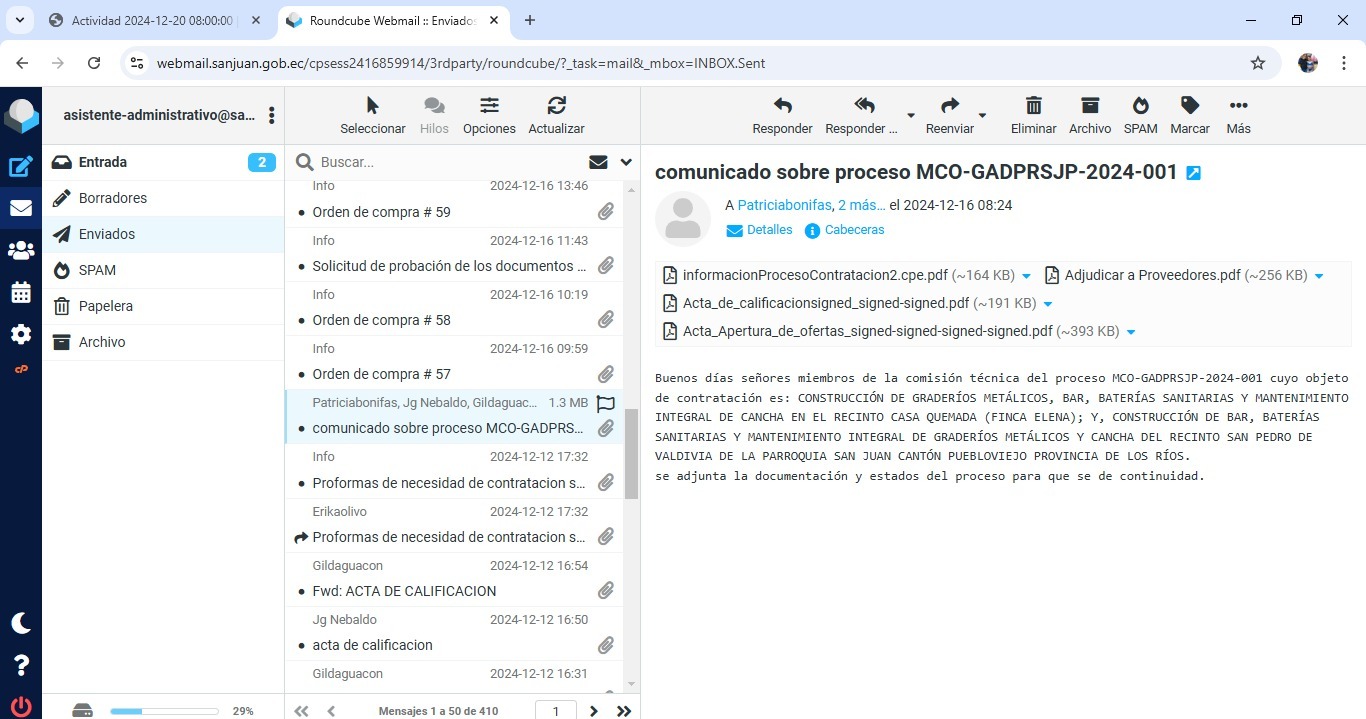1366x719 pixels.
Task: Open the Borradores folder
Action: coord(113,198)
